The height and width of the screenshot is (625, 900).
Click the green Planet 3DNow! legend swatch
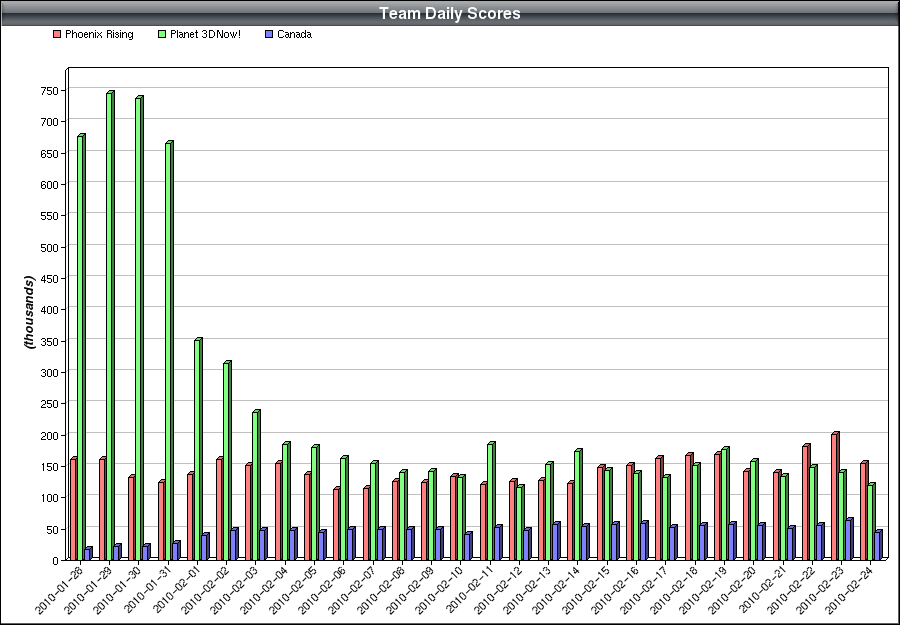point(162,34)
